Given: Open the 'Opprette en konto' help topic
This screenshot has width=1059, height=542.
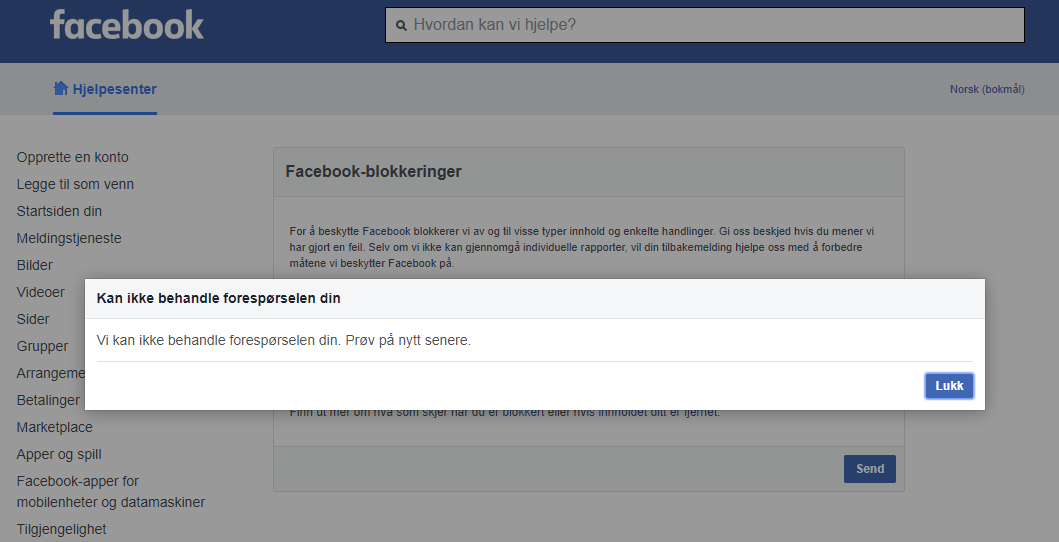Looking at the screenshot, I should coord(72,157).
